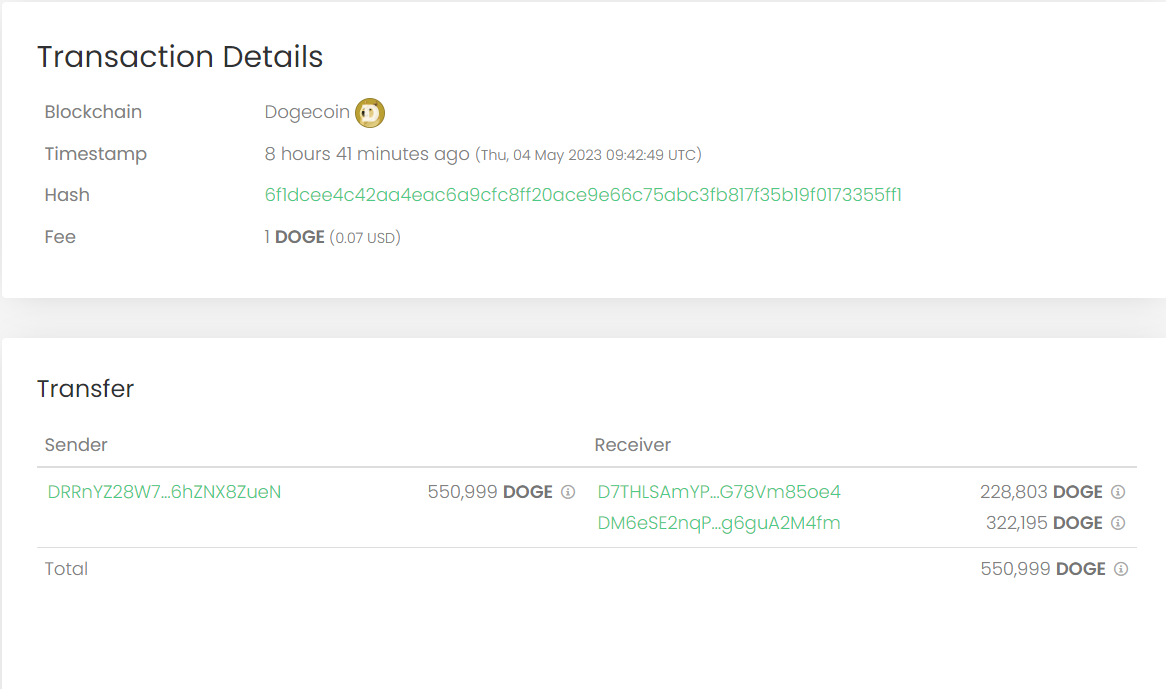1166x689 pixels.
Task: Click the Transfer section title
Action: point(85,389)
